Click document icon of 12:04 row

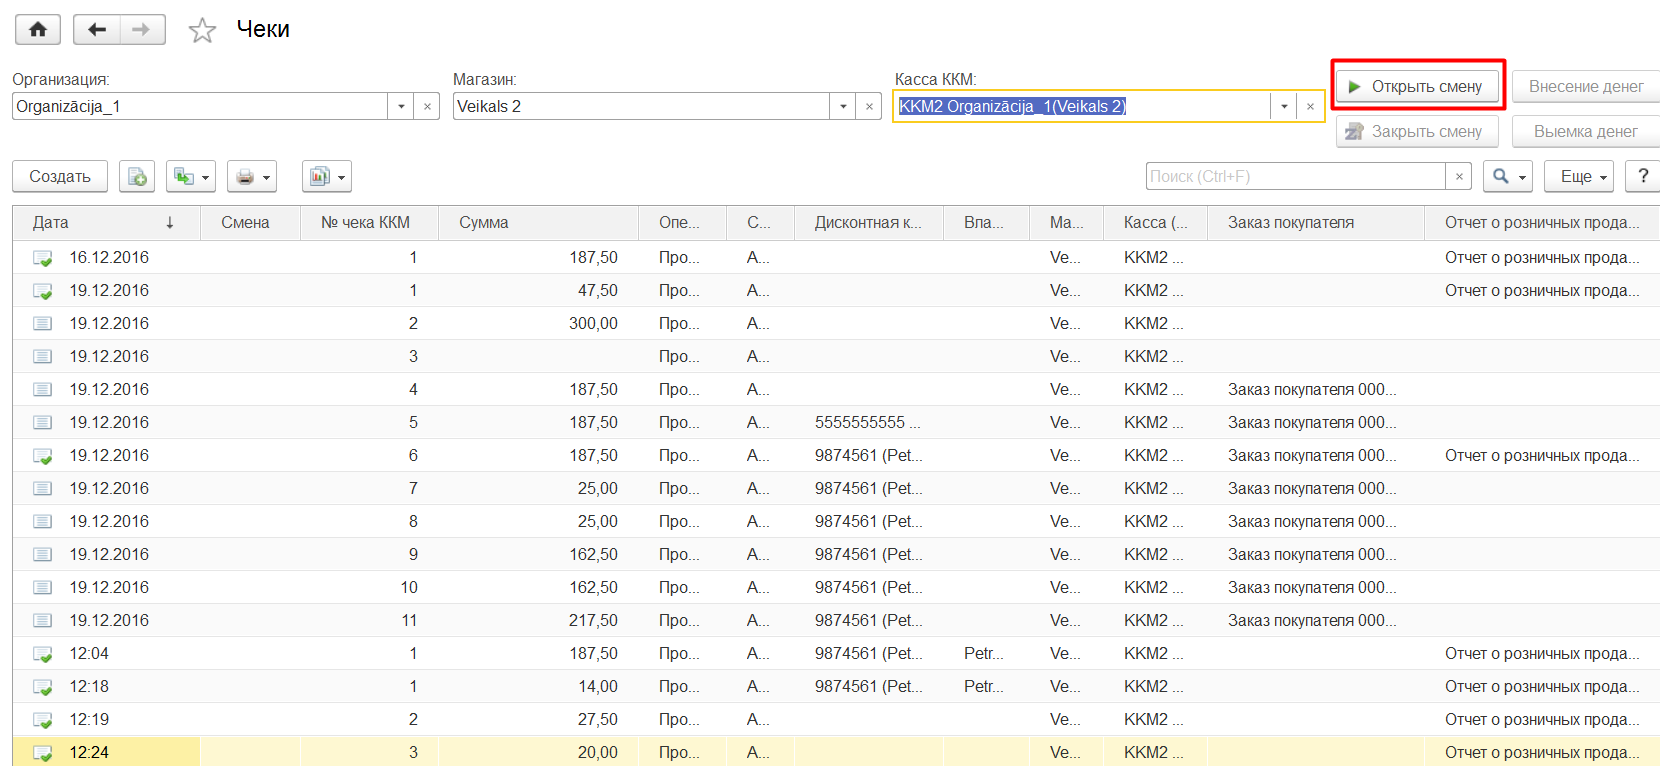[43, 654]
